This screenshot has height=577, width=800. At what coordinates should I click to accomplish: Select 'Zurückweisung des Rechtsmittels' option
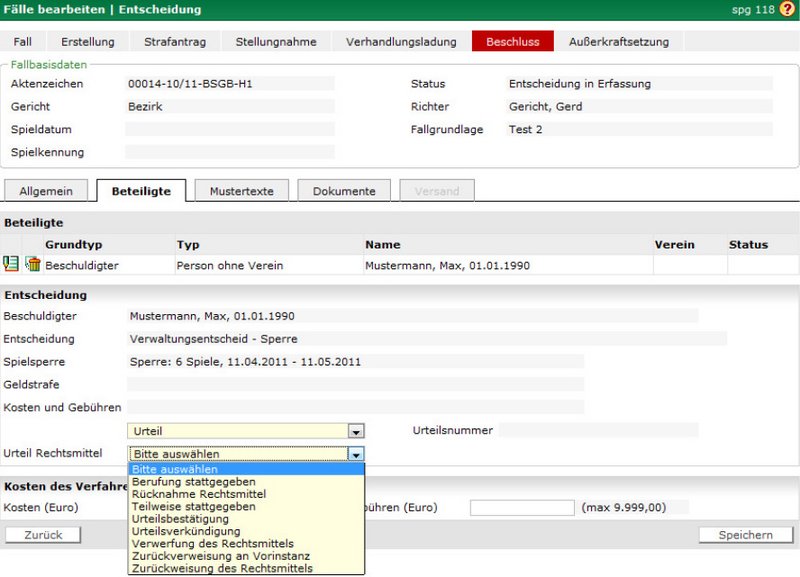coord(222,568)
